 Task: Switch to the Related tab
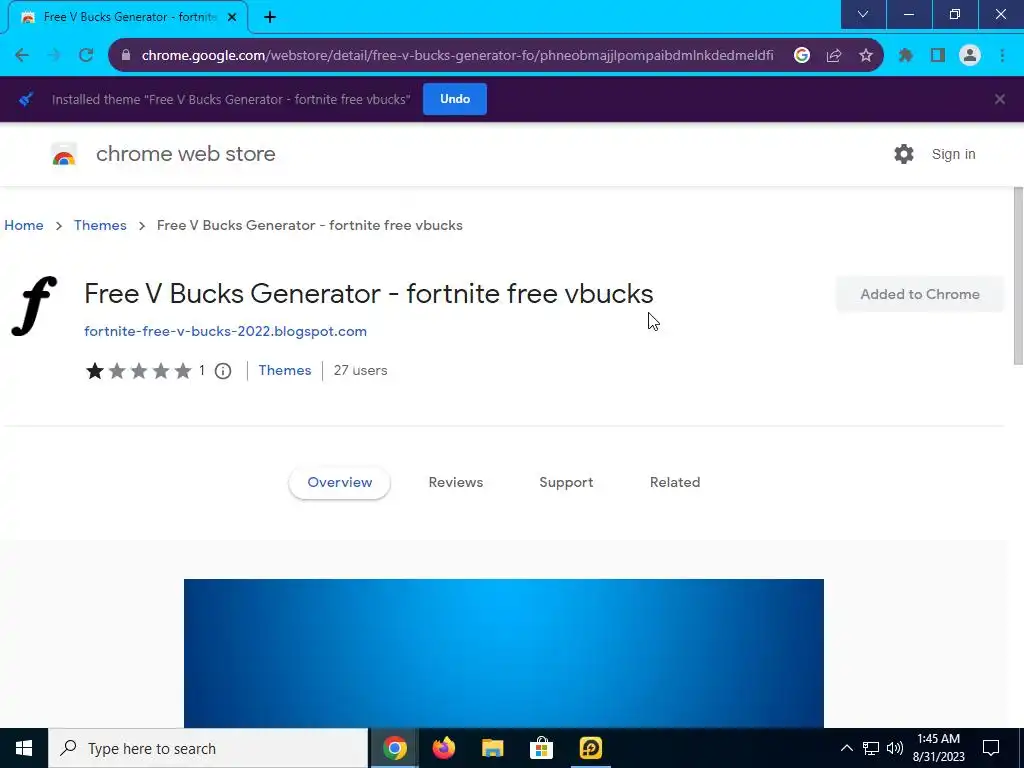675,483
